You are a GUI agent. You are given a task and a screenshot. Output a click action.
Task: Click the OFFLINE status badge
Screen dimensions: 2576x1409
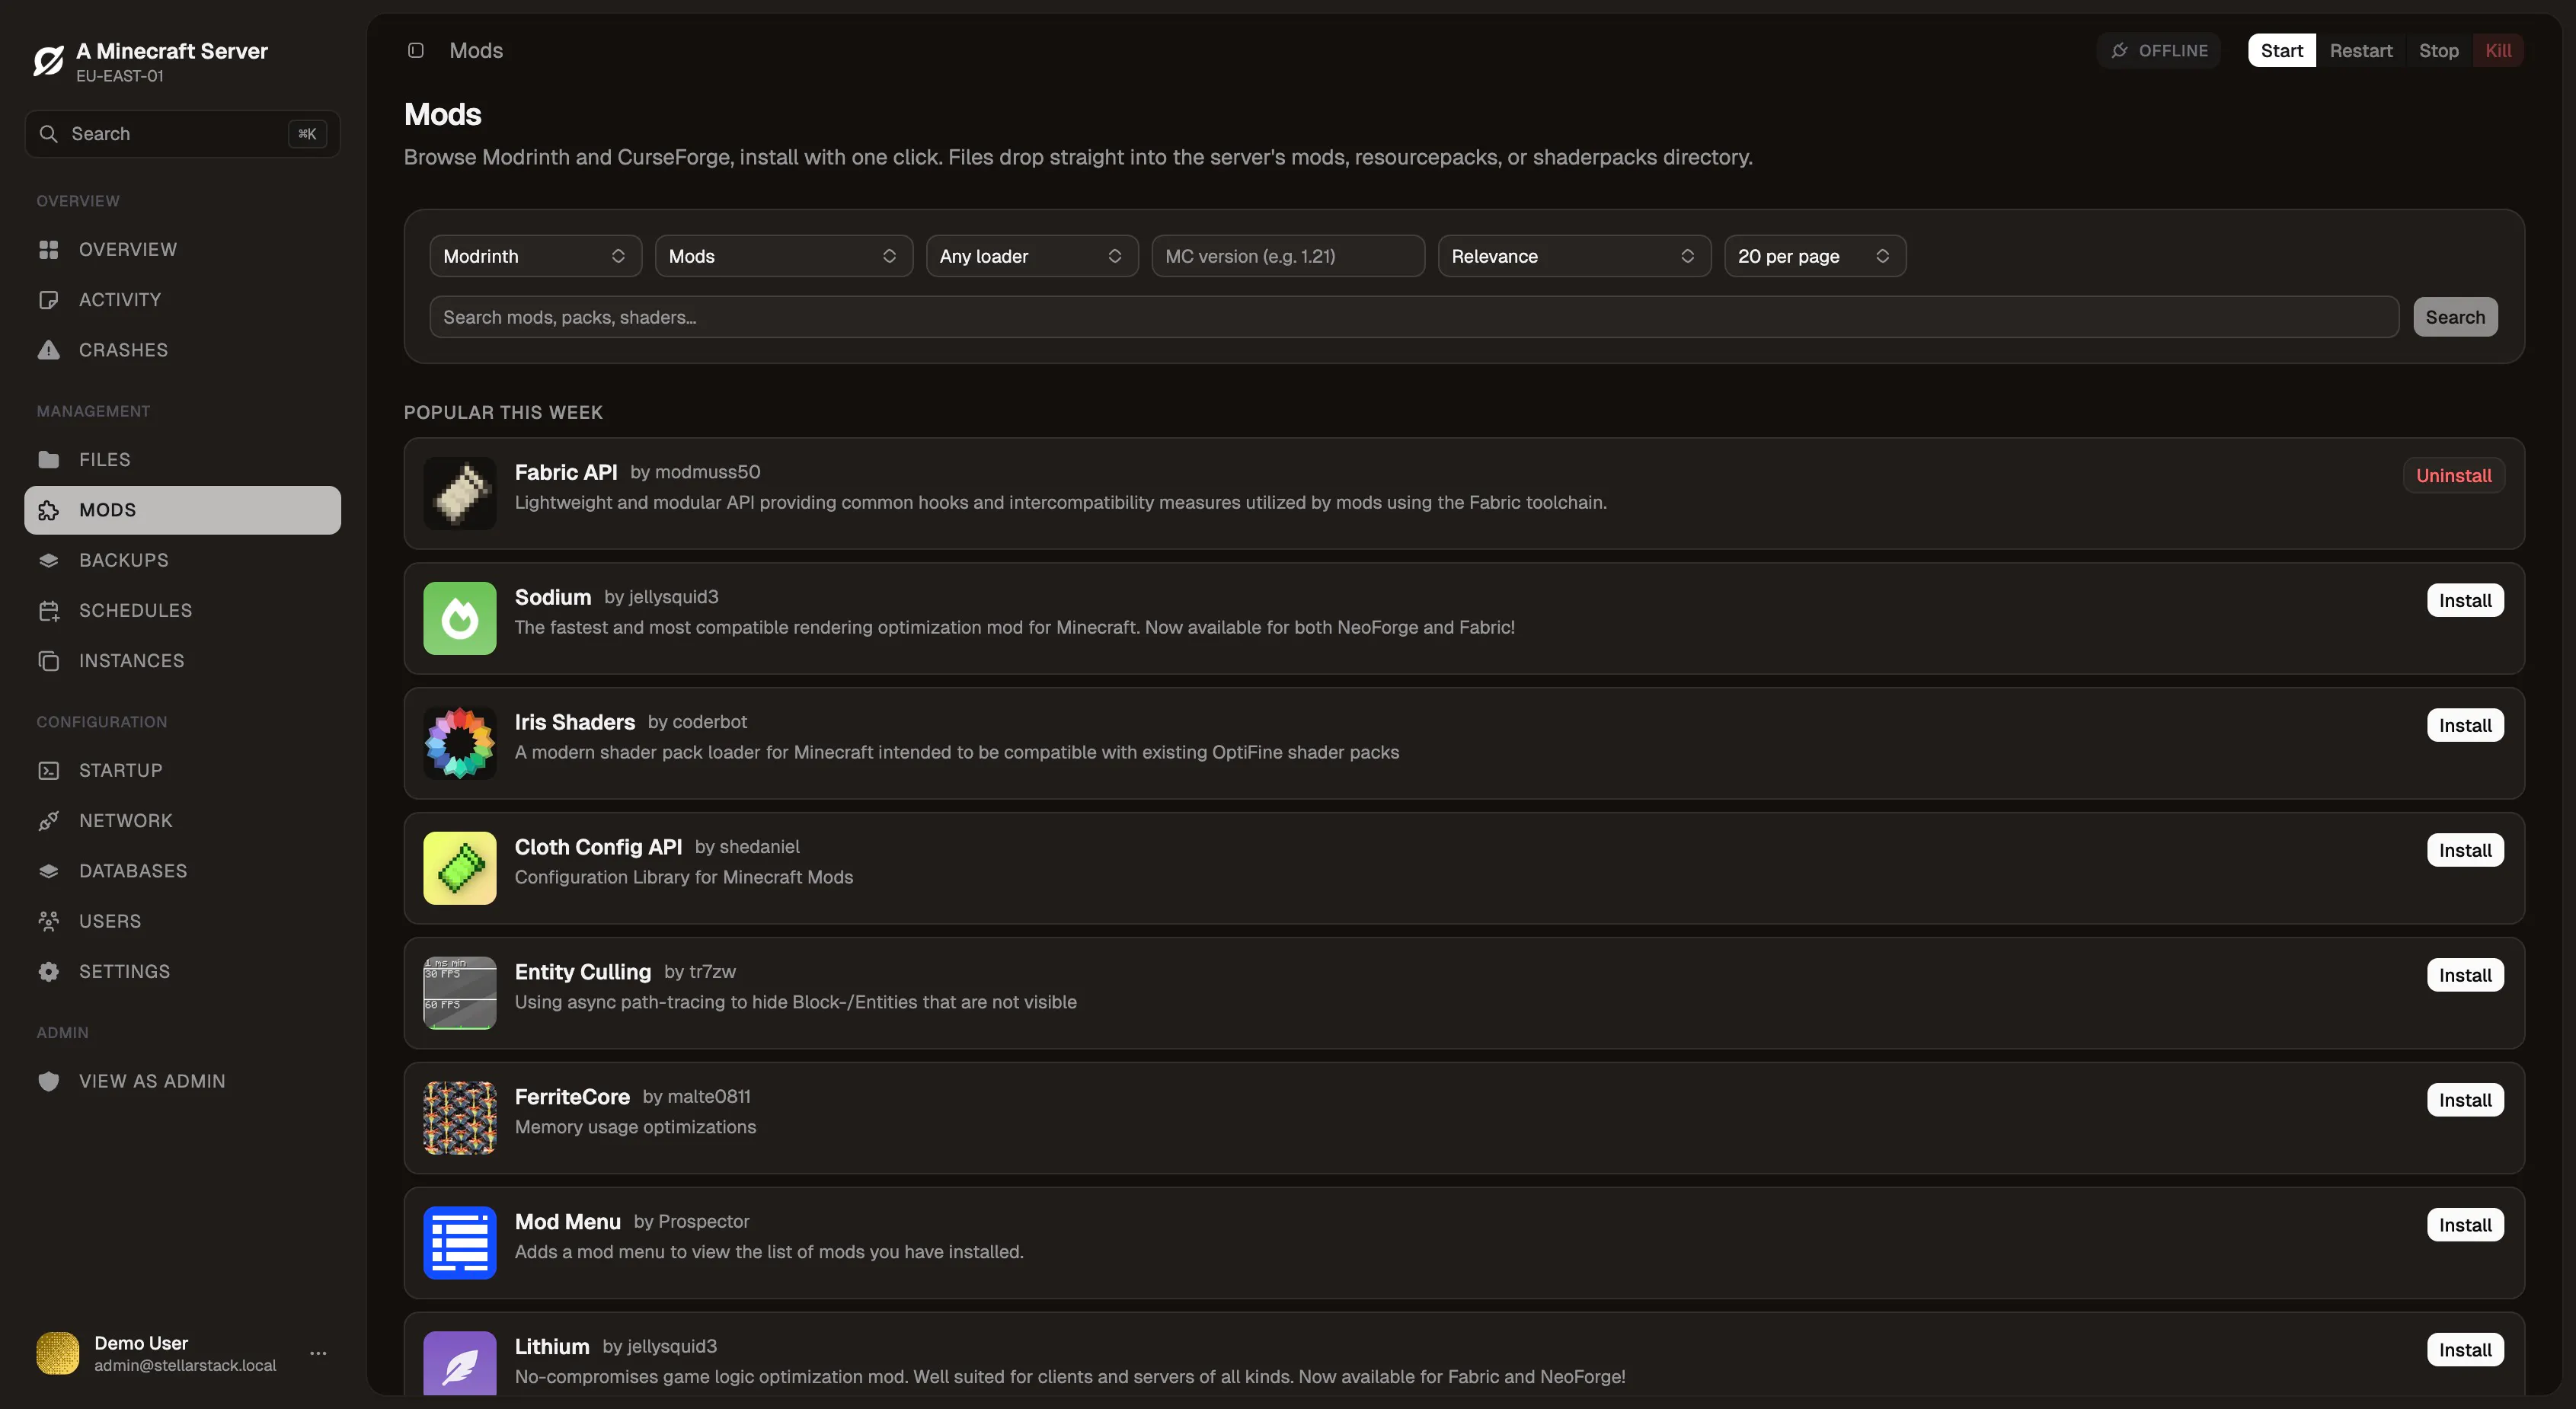click(2159, 50)
